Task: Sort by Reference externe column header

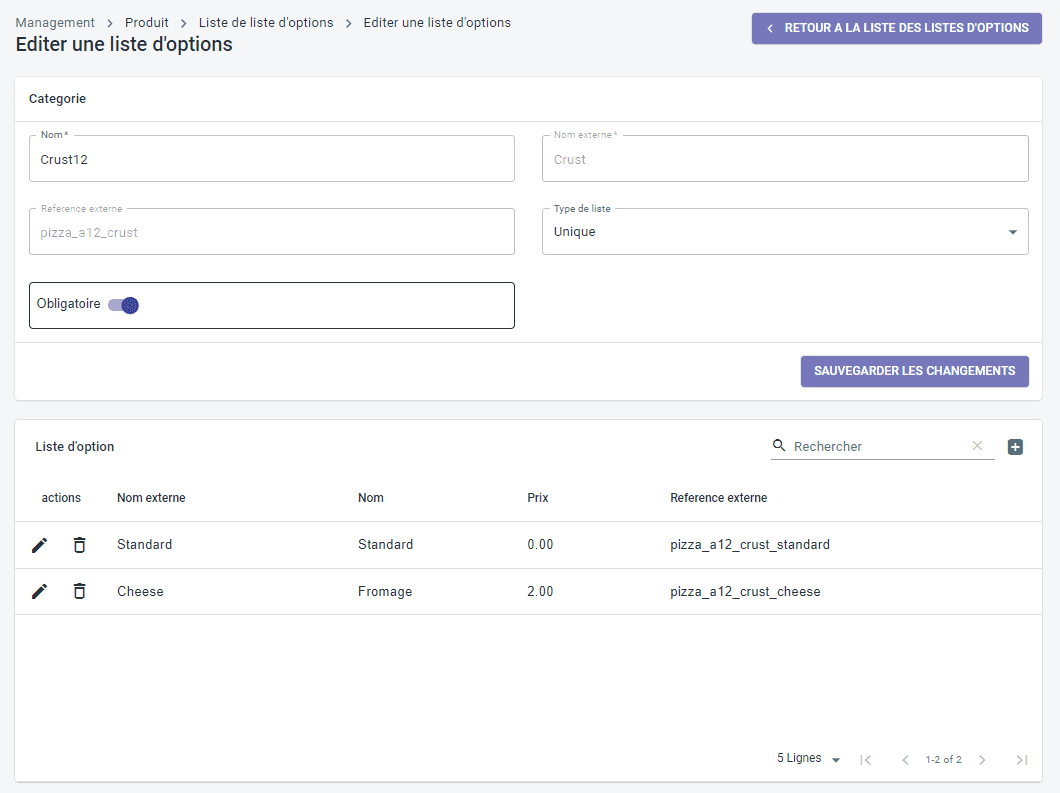Action: (x=719, y=498)
